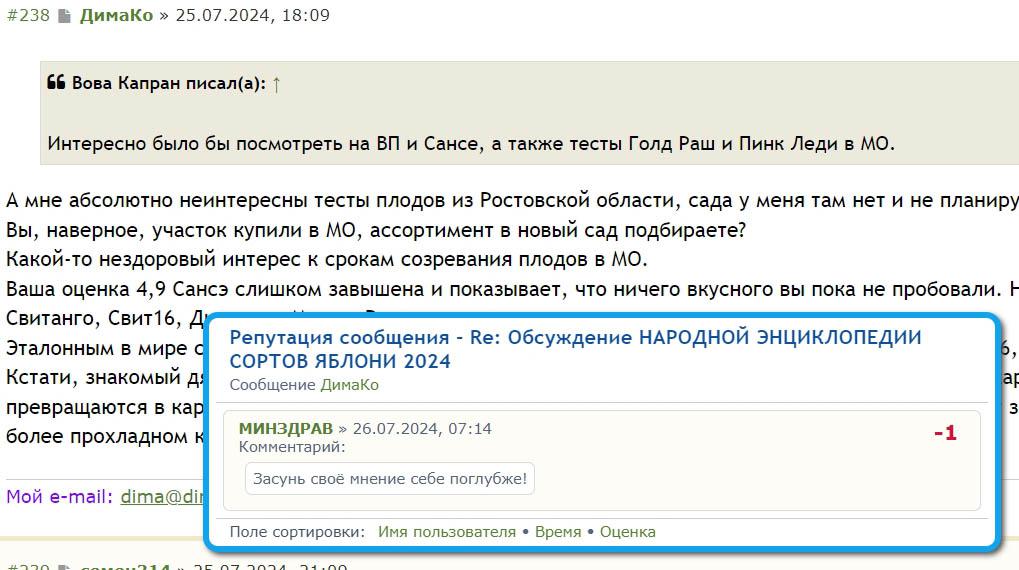The width and height of the screenshot is (1019, 570).
Task: Click the quote marks icon in the quote
Action: tap(56, 83)
